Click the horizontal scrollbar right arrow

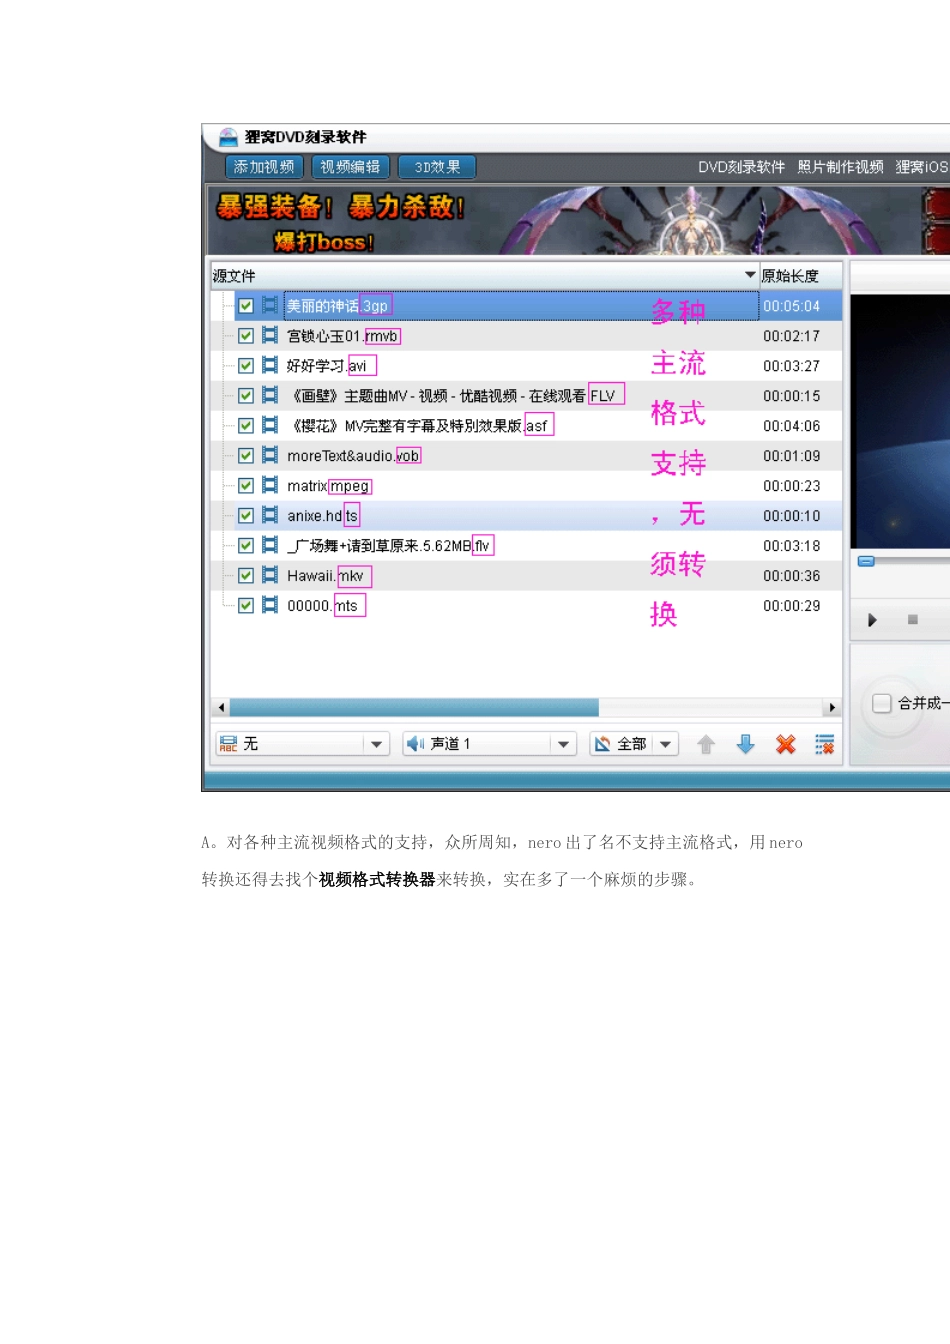pyautogui.click(x=832, y=708)
